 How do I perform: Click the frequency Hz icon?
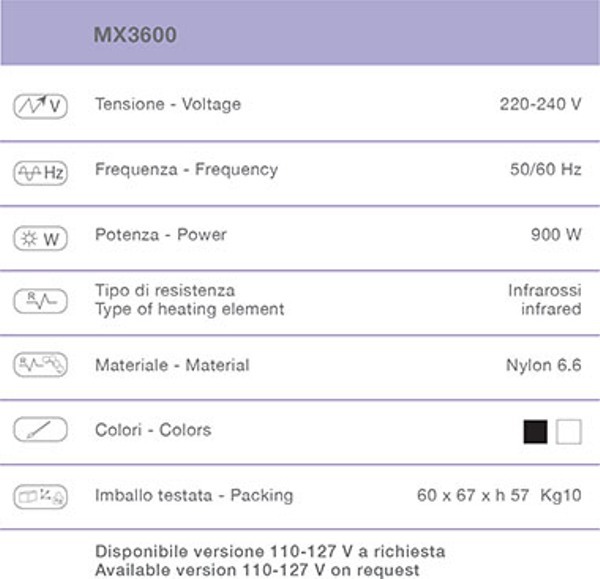point(40,172)
